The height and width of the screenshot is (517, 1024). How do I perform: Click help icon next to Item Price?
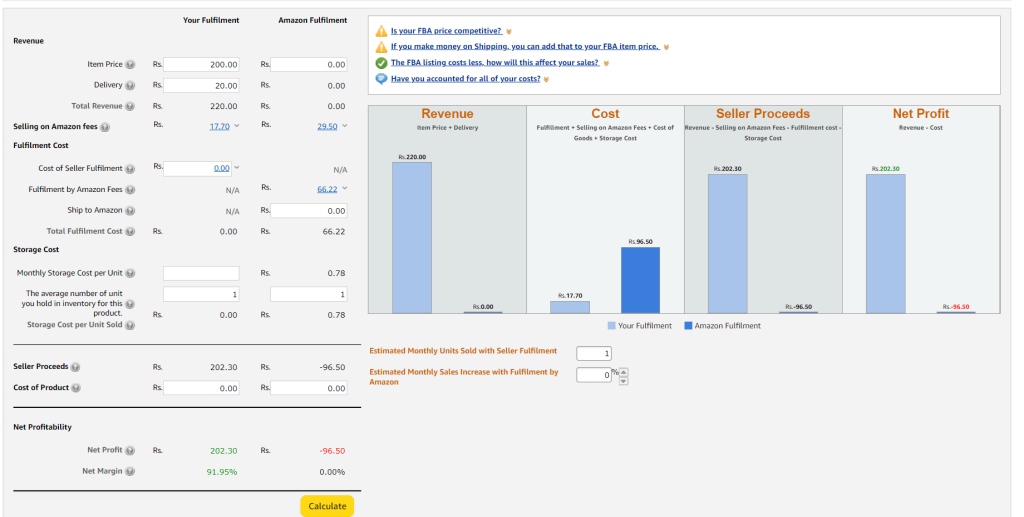point(130,65)
